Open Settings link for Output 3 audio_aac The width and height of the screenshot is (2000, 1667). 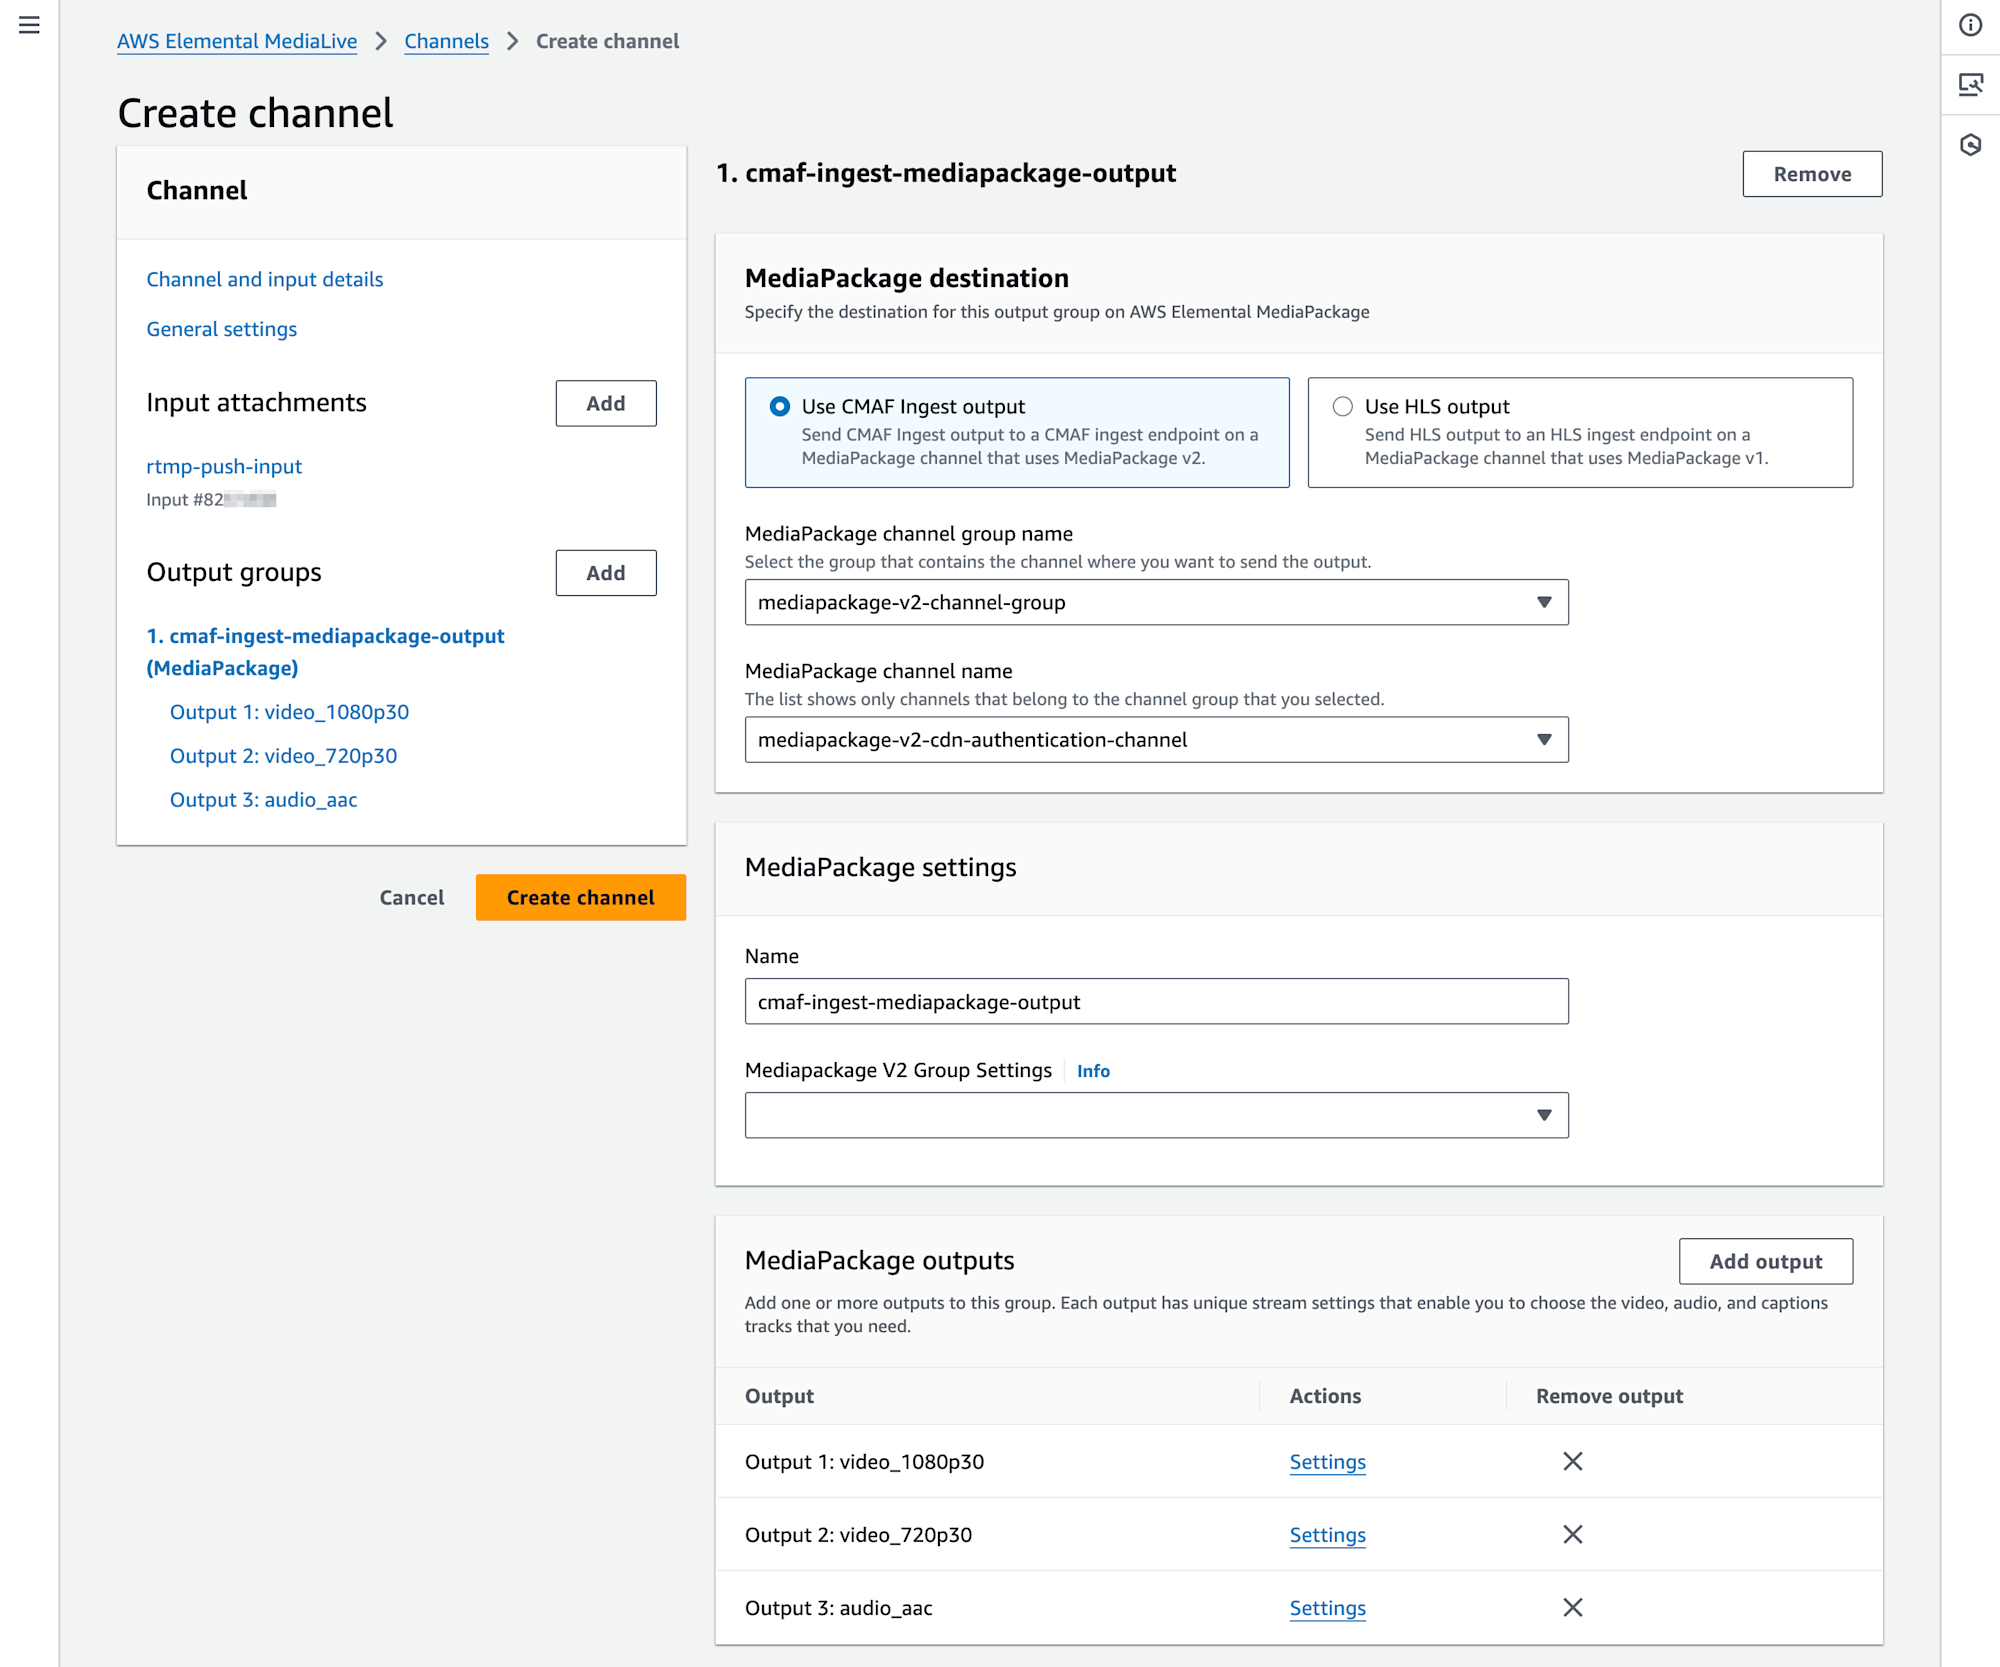coord(1327,1608)
